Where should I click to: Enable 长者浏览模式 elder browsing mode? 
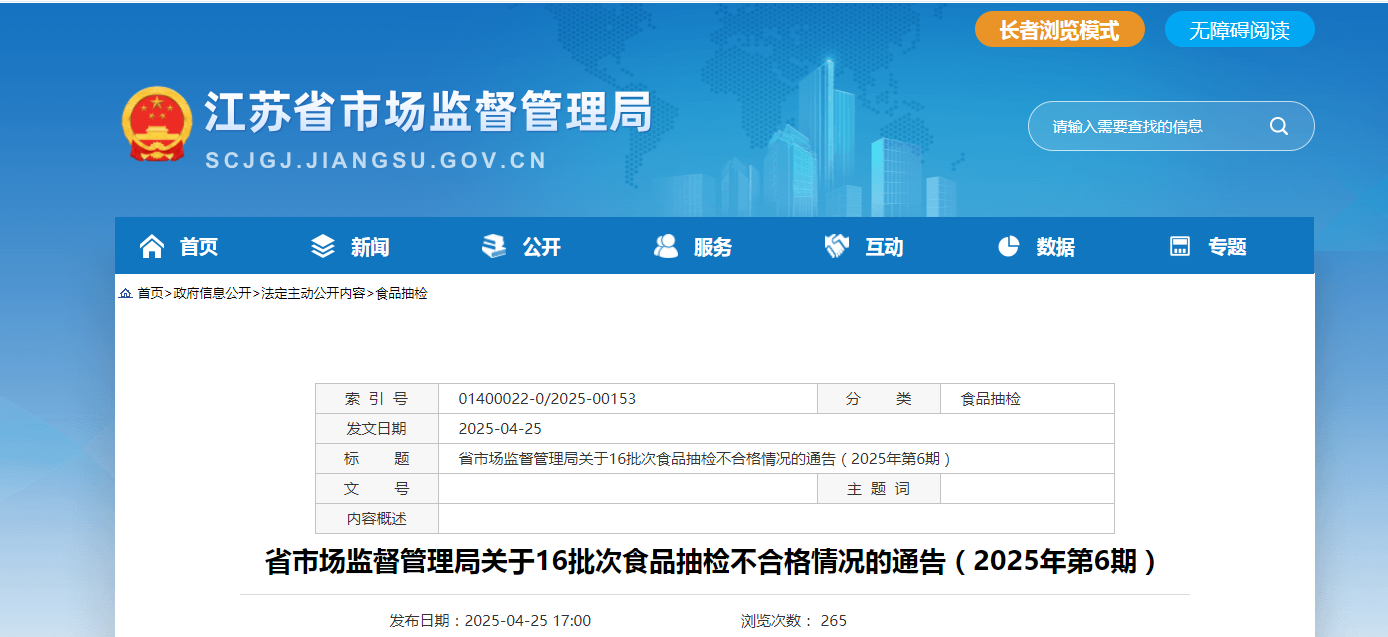pos(1060,30)
